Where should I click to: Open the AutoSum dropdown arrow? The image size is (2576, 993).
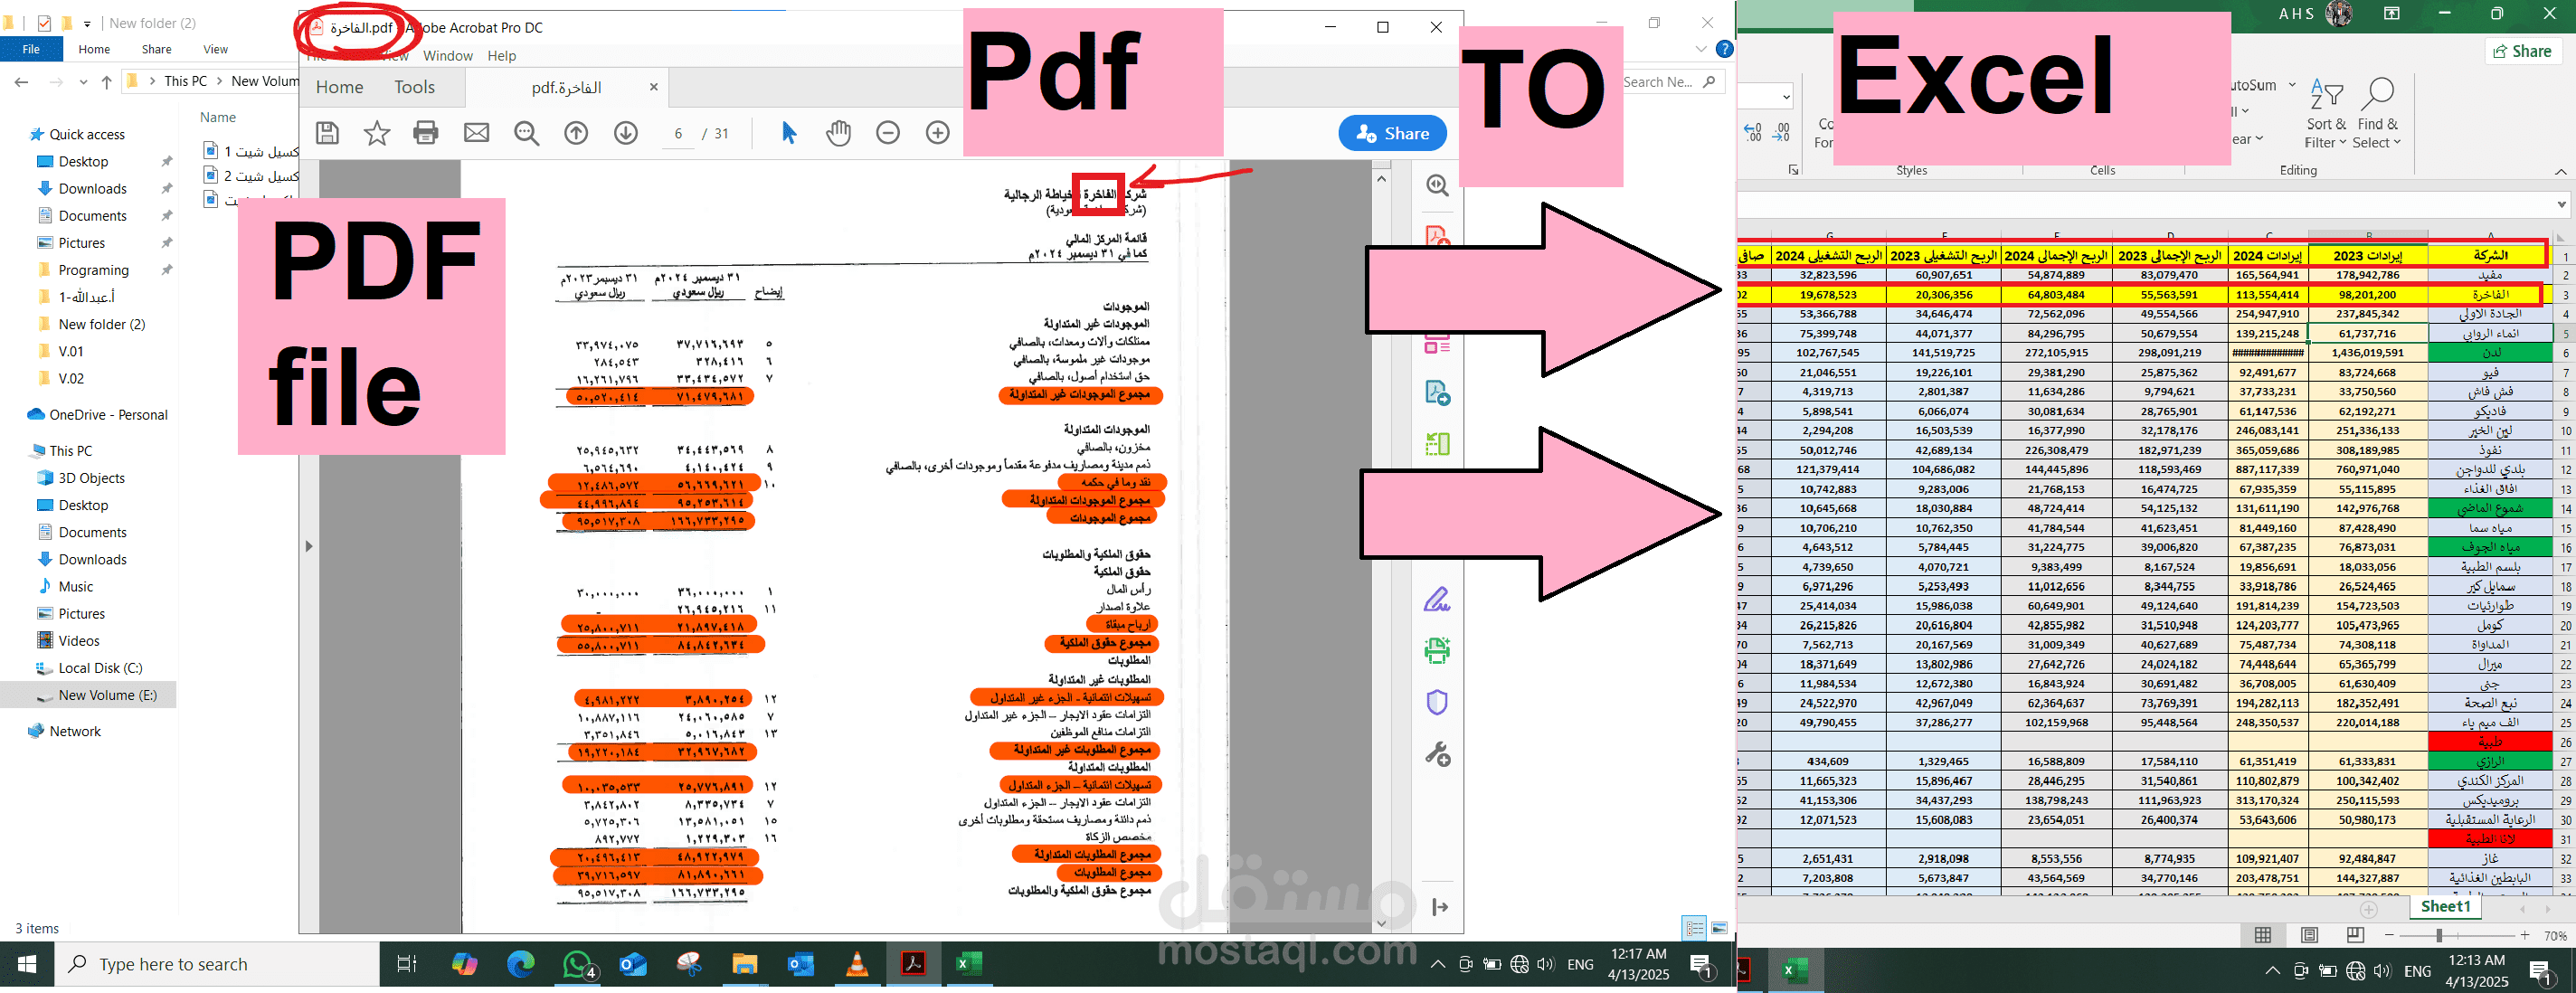(2293, 85)
